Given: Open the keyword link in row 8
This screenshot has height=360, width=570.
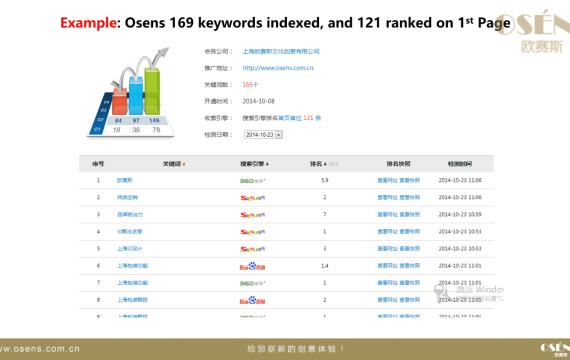Looking at the screenshot, I should [132, 300].
